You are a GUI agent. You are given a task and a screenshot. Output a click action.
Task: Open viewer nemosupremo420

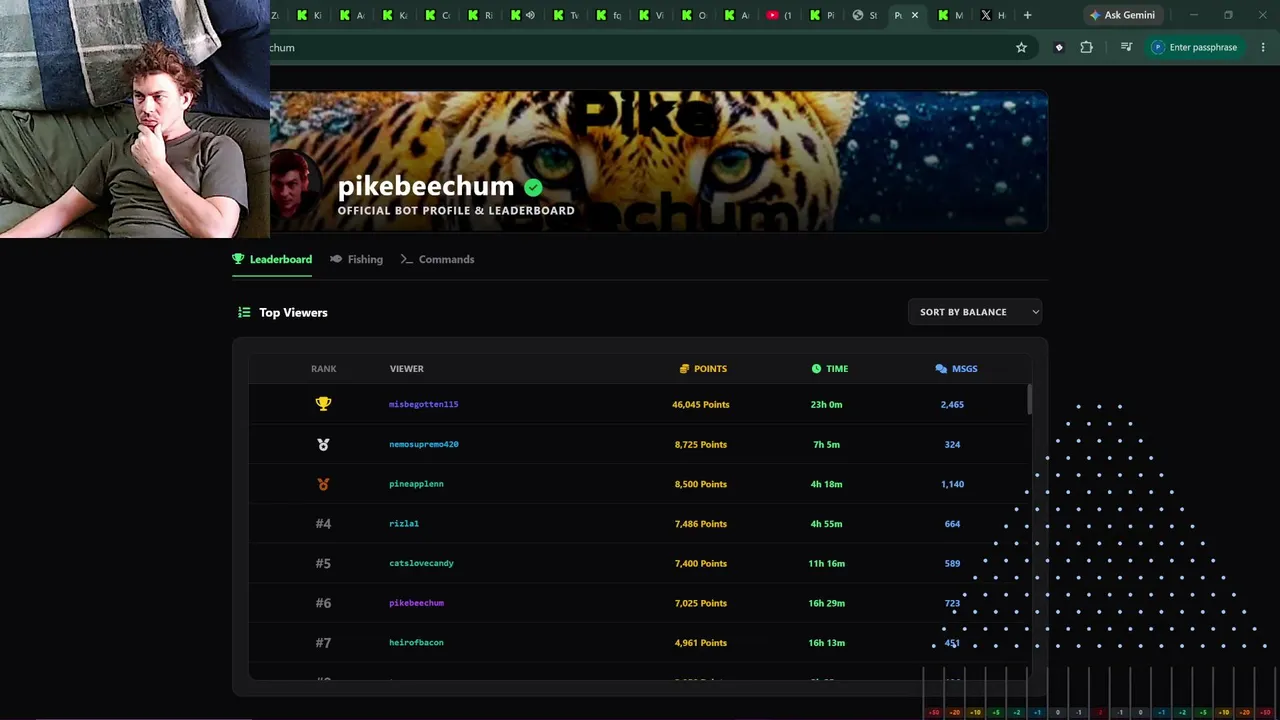[424, 444]
